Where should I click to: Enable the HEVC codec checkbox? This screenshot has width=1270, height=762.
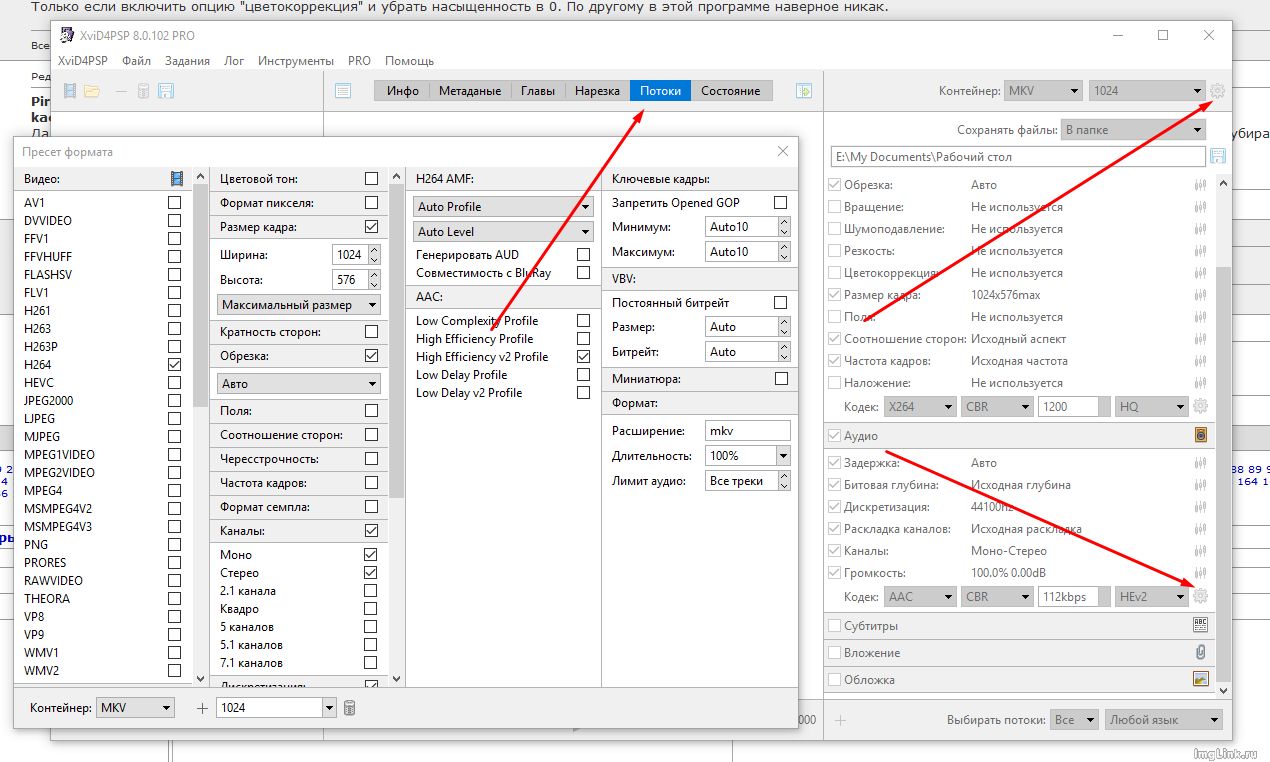(x=175, y=383)
